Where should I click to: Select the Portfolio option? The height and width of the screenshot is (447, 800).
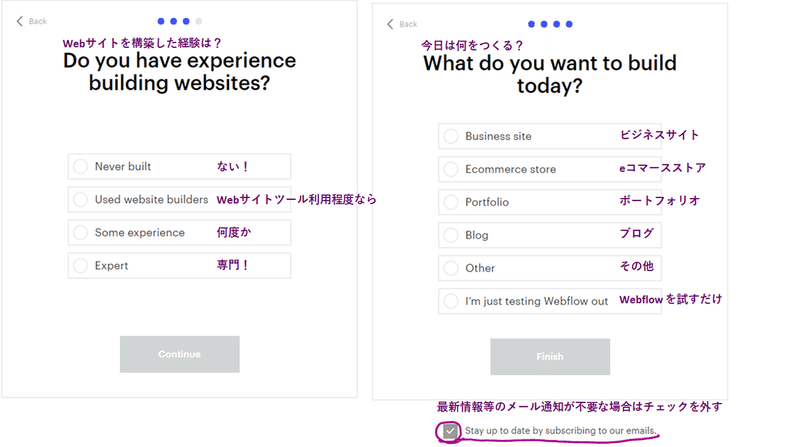tap(451, 202)
